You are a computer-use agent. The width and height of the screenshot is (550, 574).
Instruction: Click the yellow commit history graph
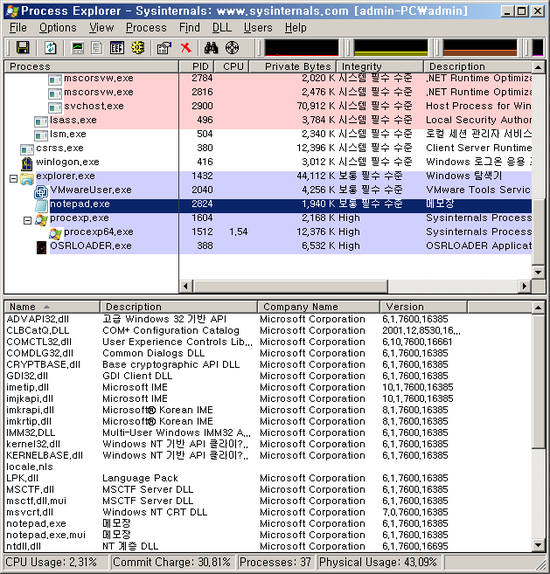(x=391, y=48)
